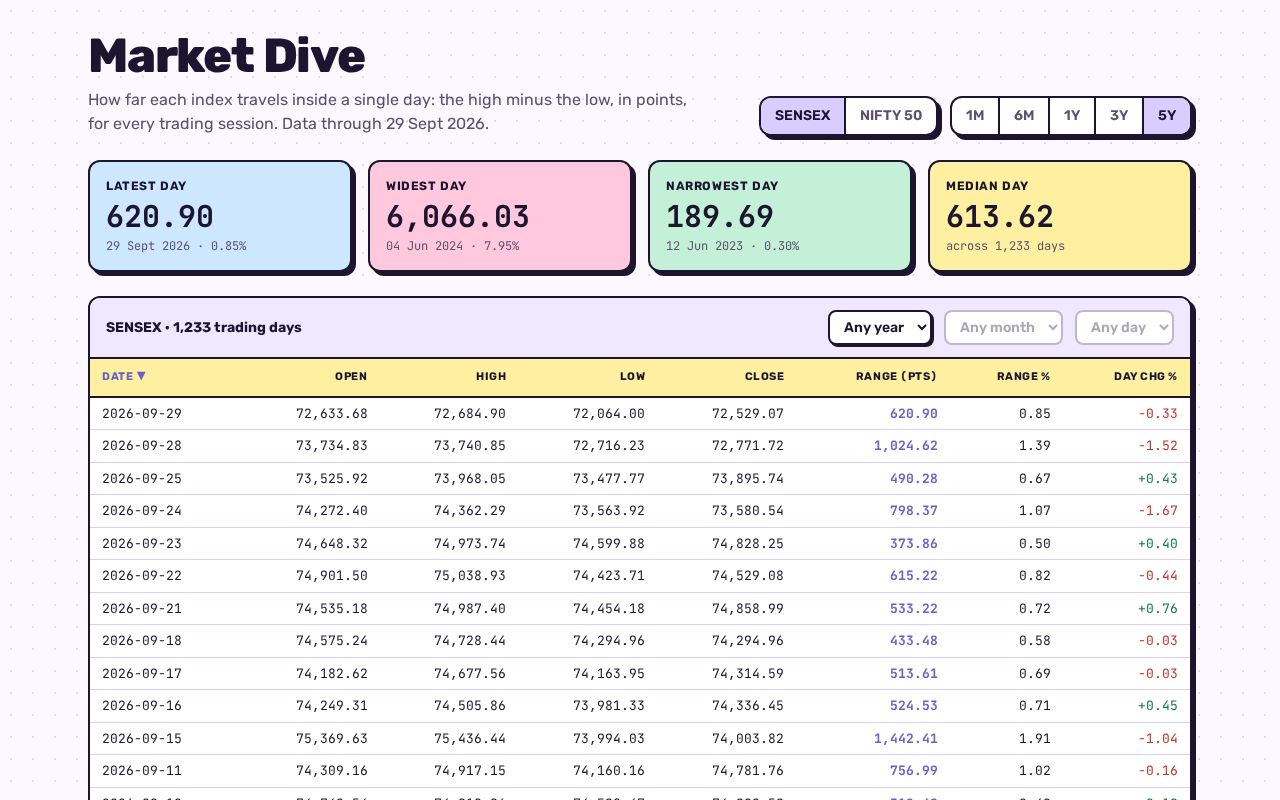This screenshot has width=1280, height=800.
Task: Click range percent 1.07
Action: 1035,511
